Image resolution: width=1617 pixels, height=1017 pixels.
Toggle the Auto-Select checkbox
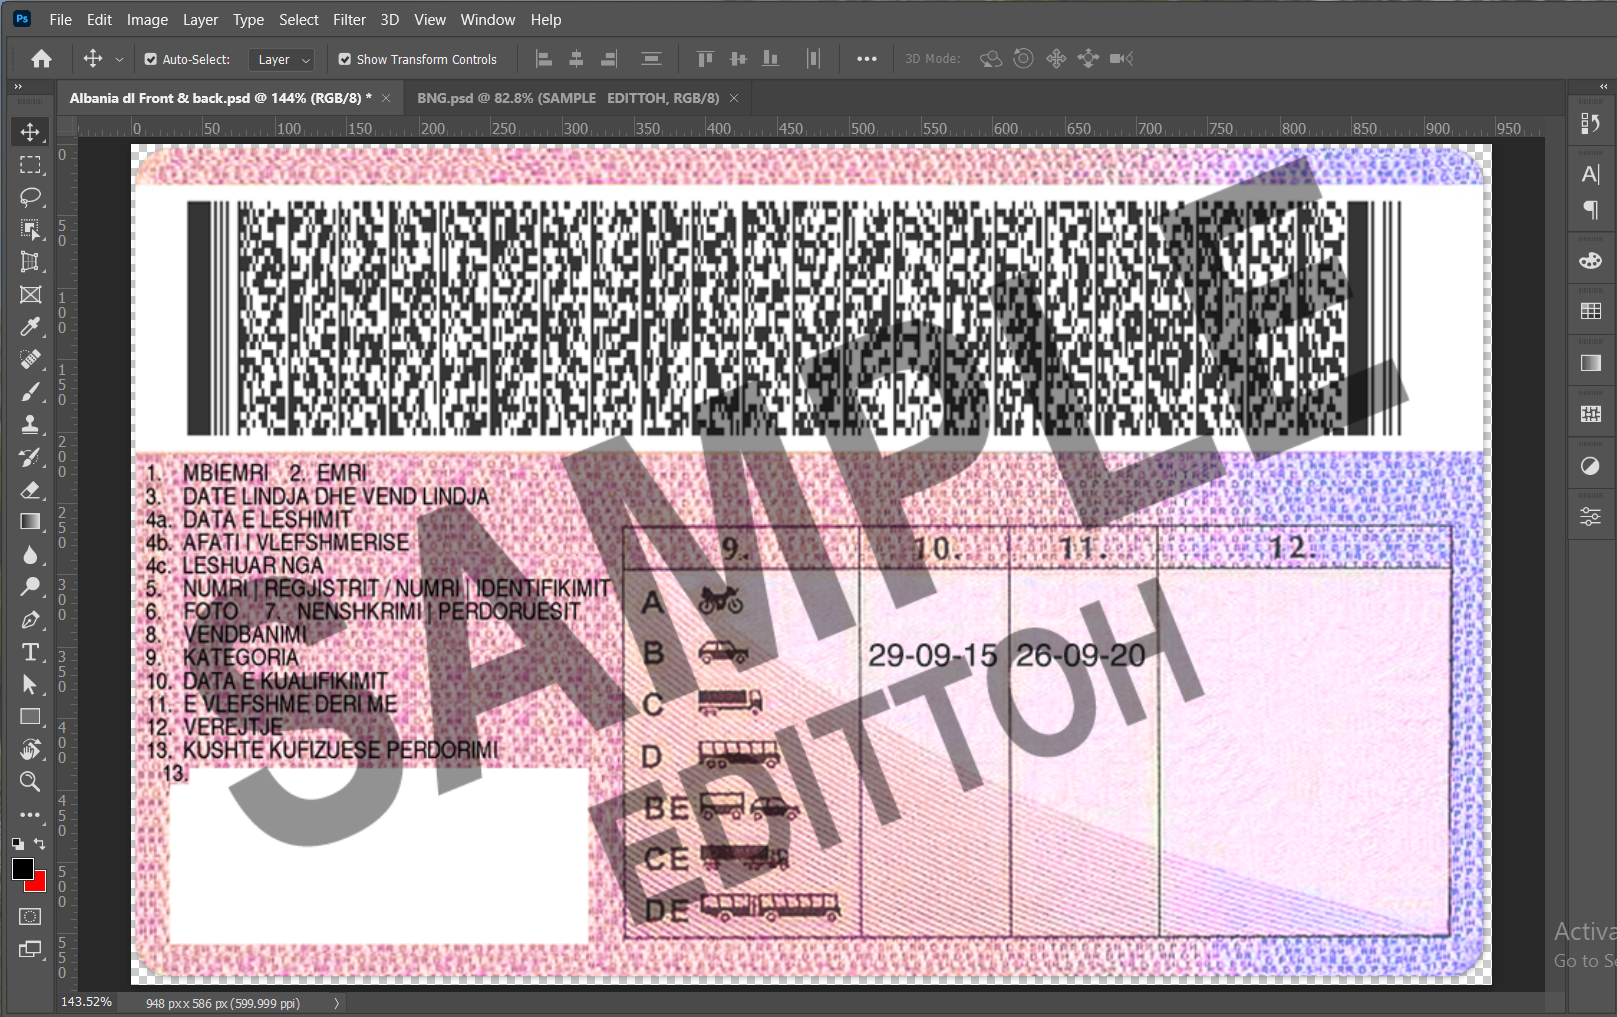pos(151,59)
